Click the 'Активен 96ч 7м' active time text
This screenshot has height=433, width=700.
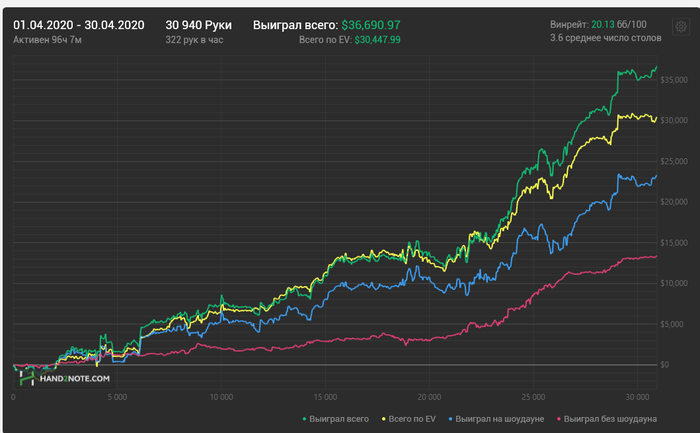tap(47, 40)
